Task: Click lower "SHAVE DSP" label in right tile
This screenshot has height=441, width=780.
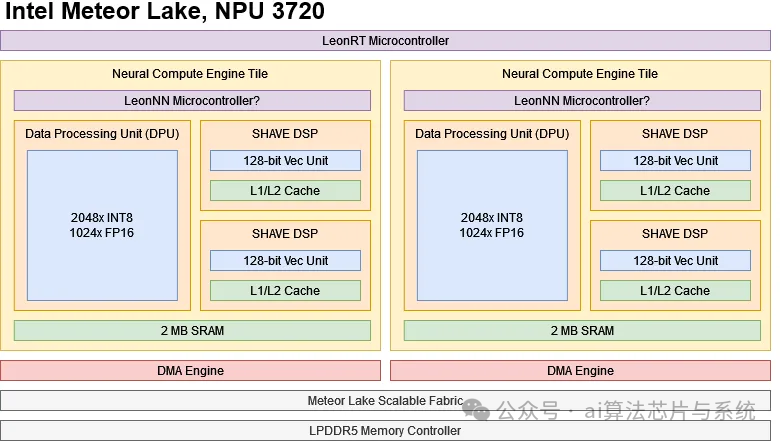Action: 675,234
